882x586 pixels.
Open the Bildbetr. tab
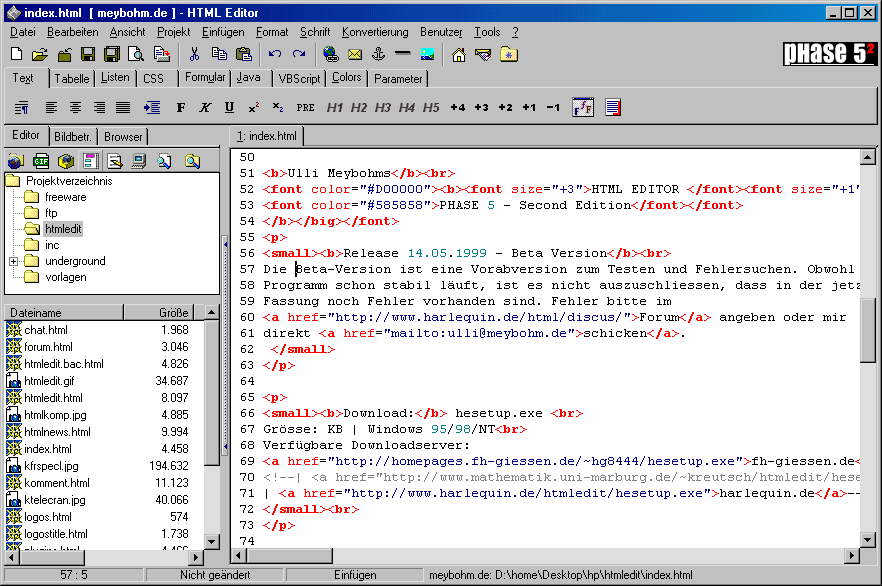pyautogui.click(x=73, y=137)
